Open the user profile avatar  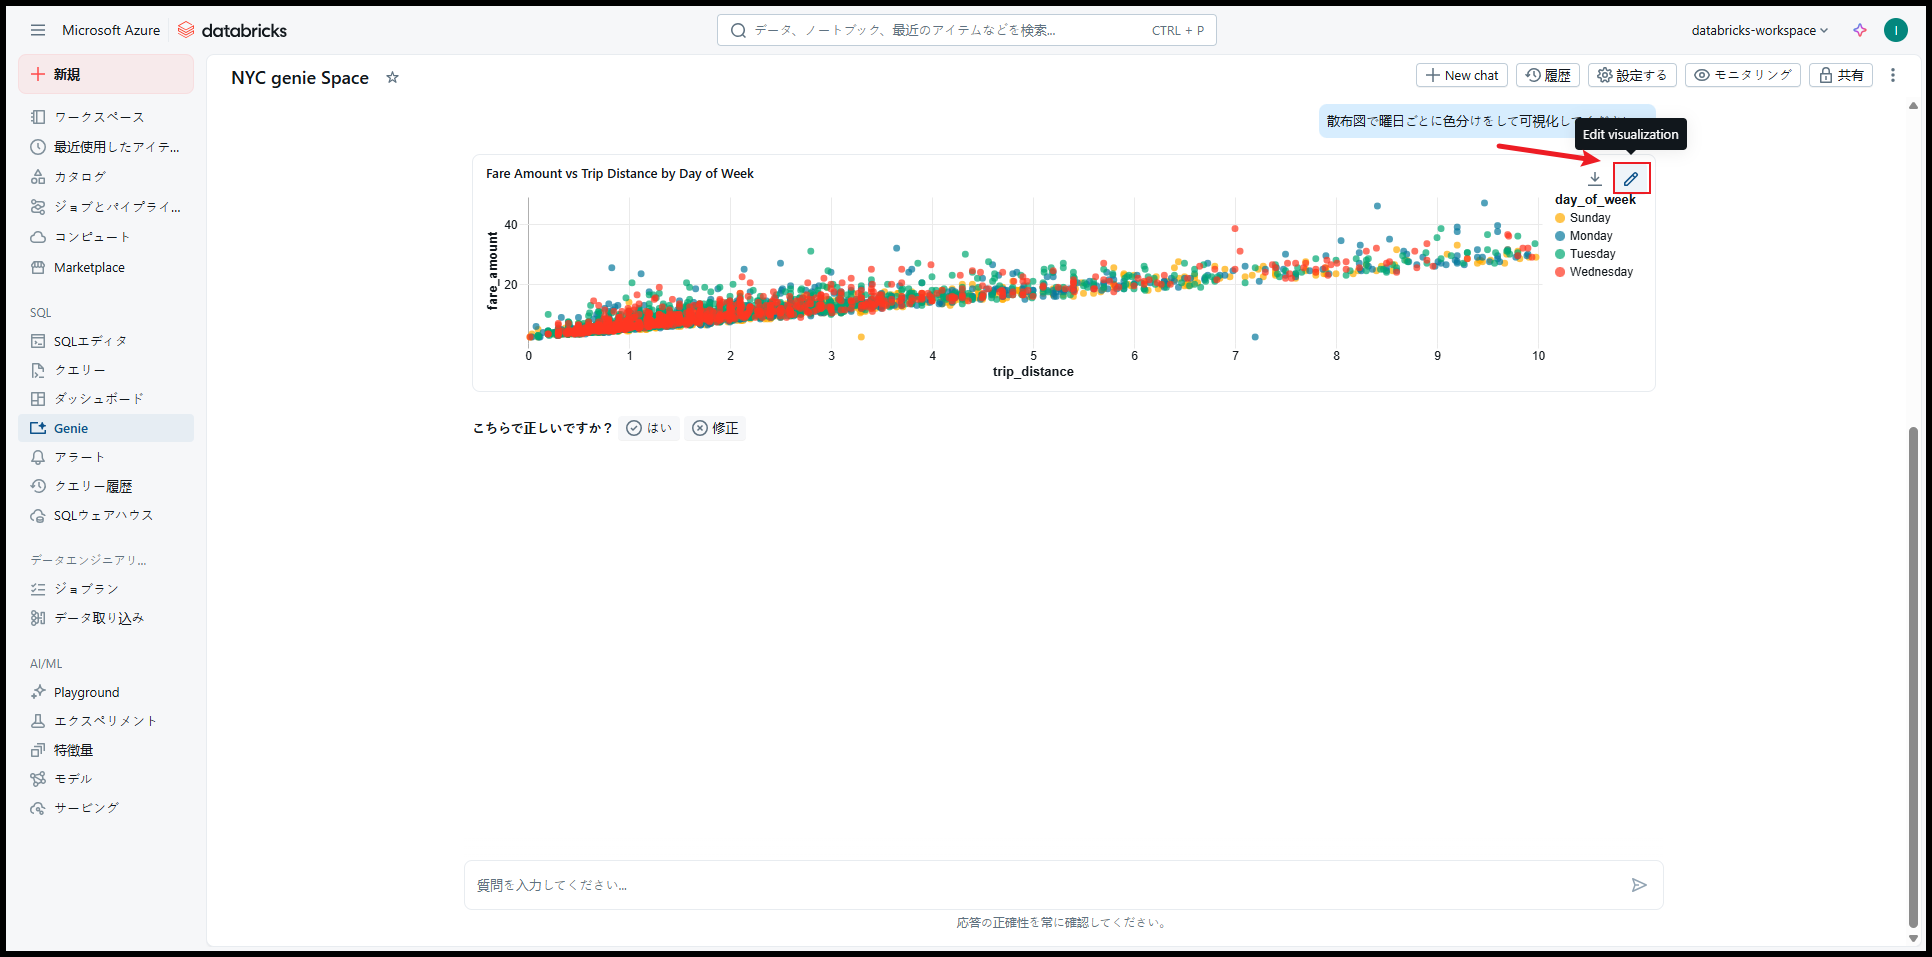[x=1895, y=30]
